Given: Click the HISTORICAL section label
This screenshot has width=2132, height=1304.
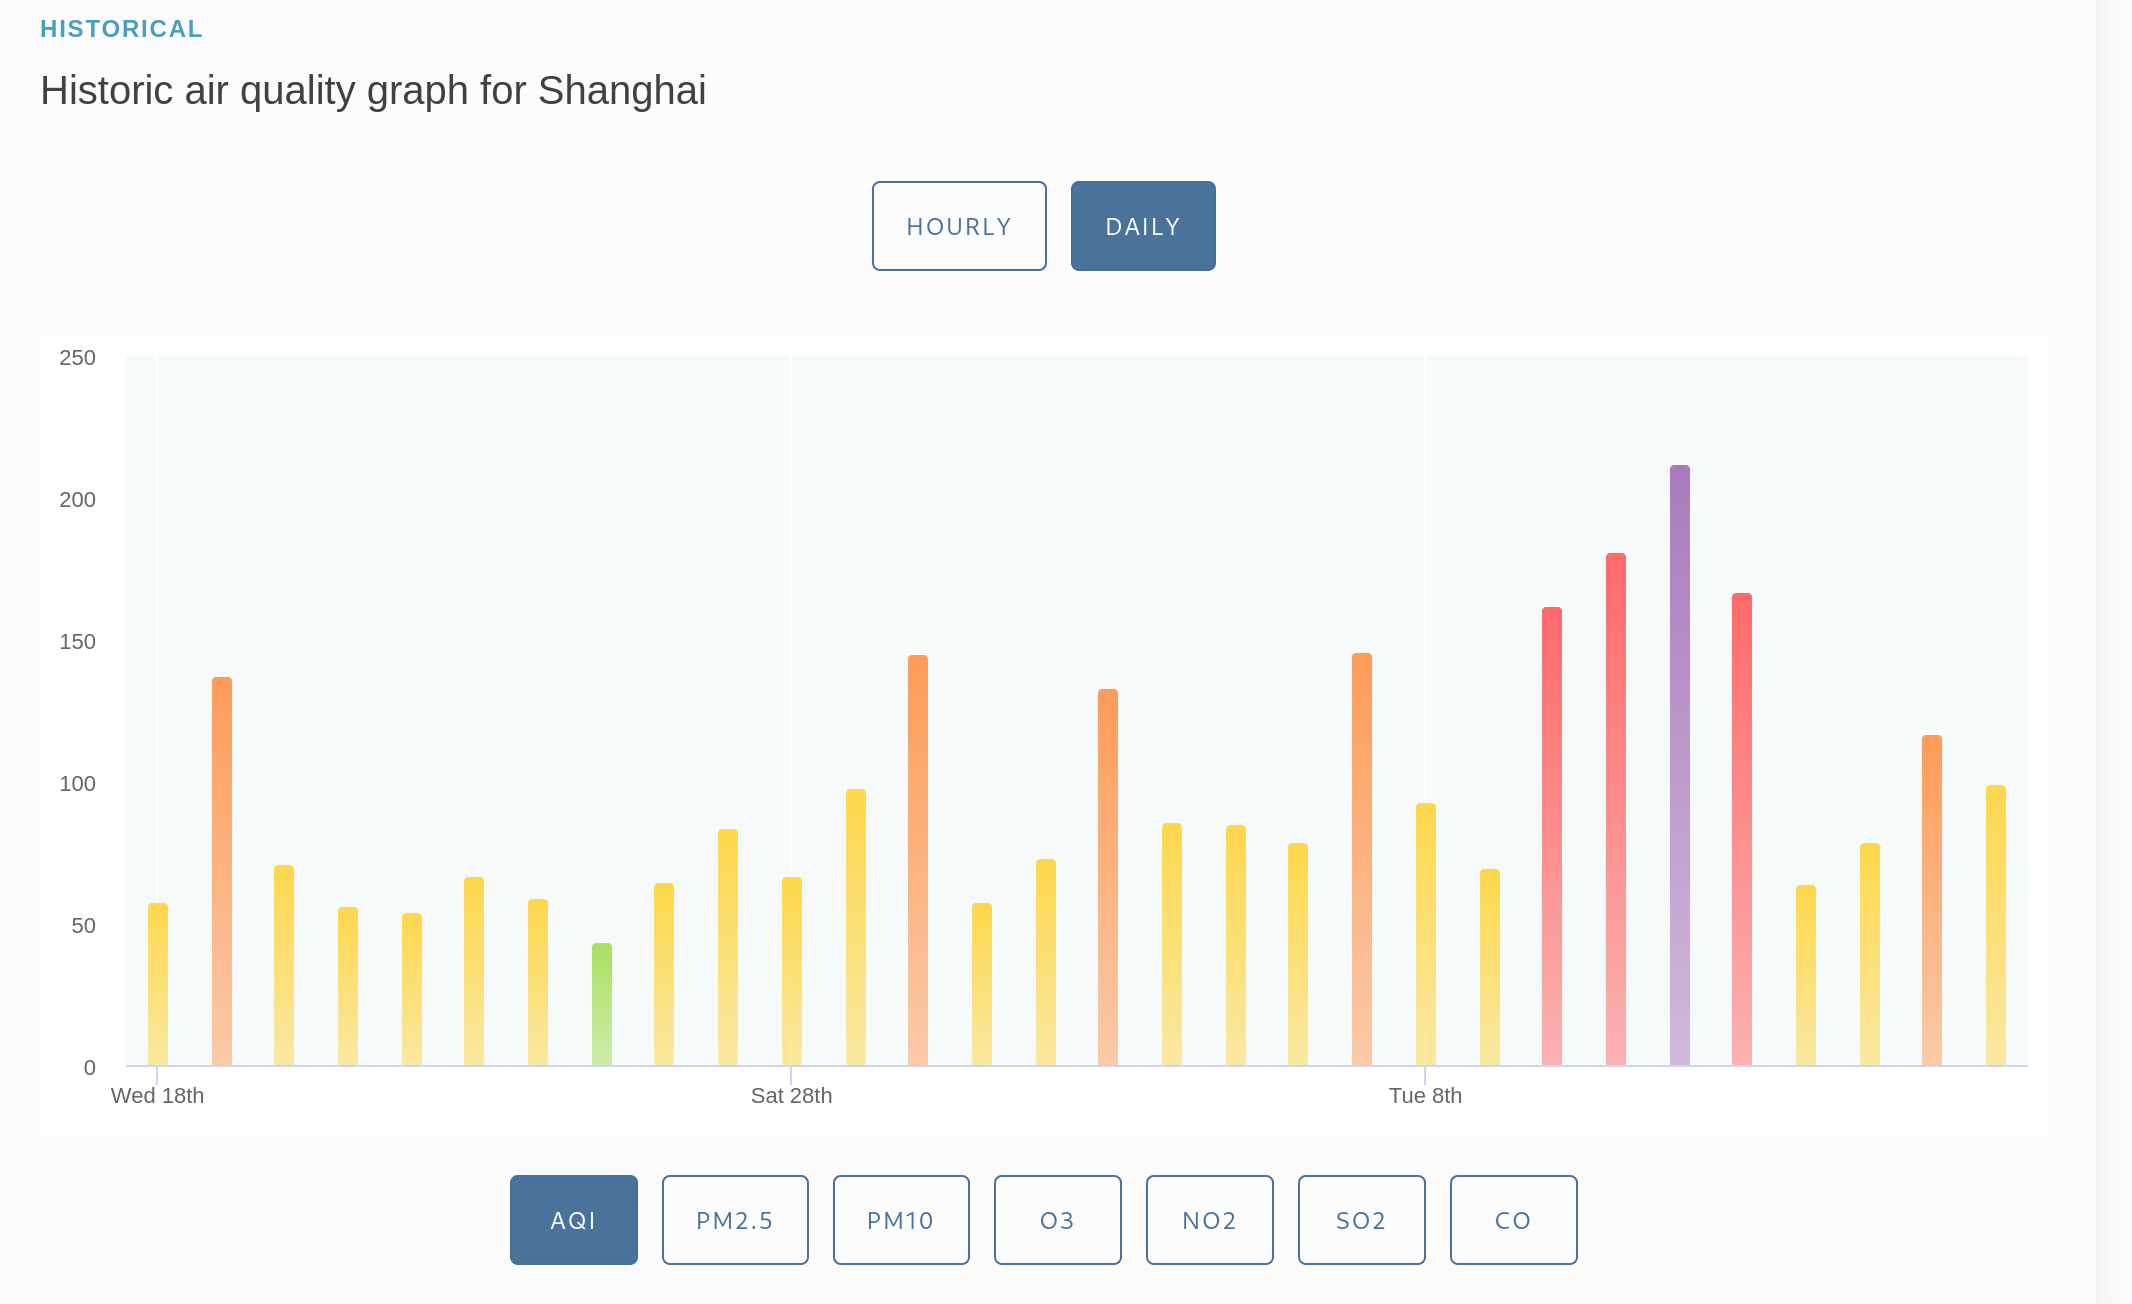Looking at the screenshot, I should (x=121, y=29).
